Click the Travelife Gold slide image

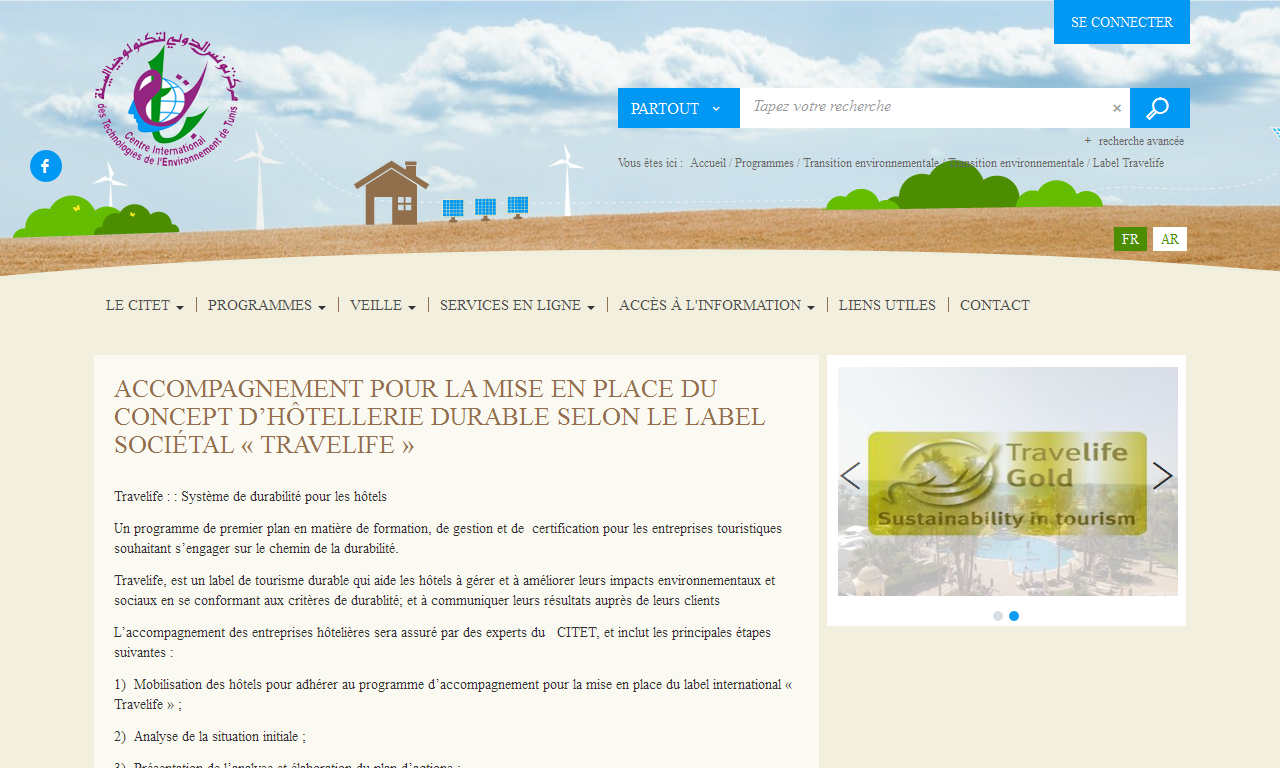point(1008,482)
